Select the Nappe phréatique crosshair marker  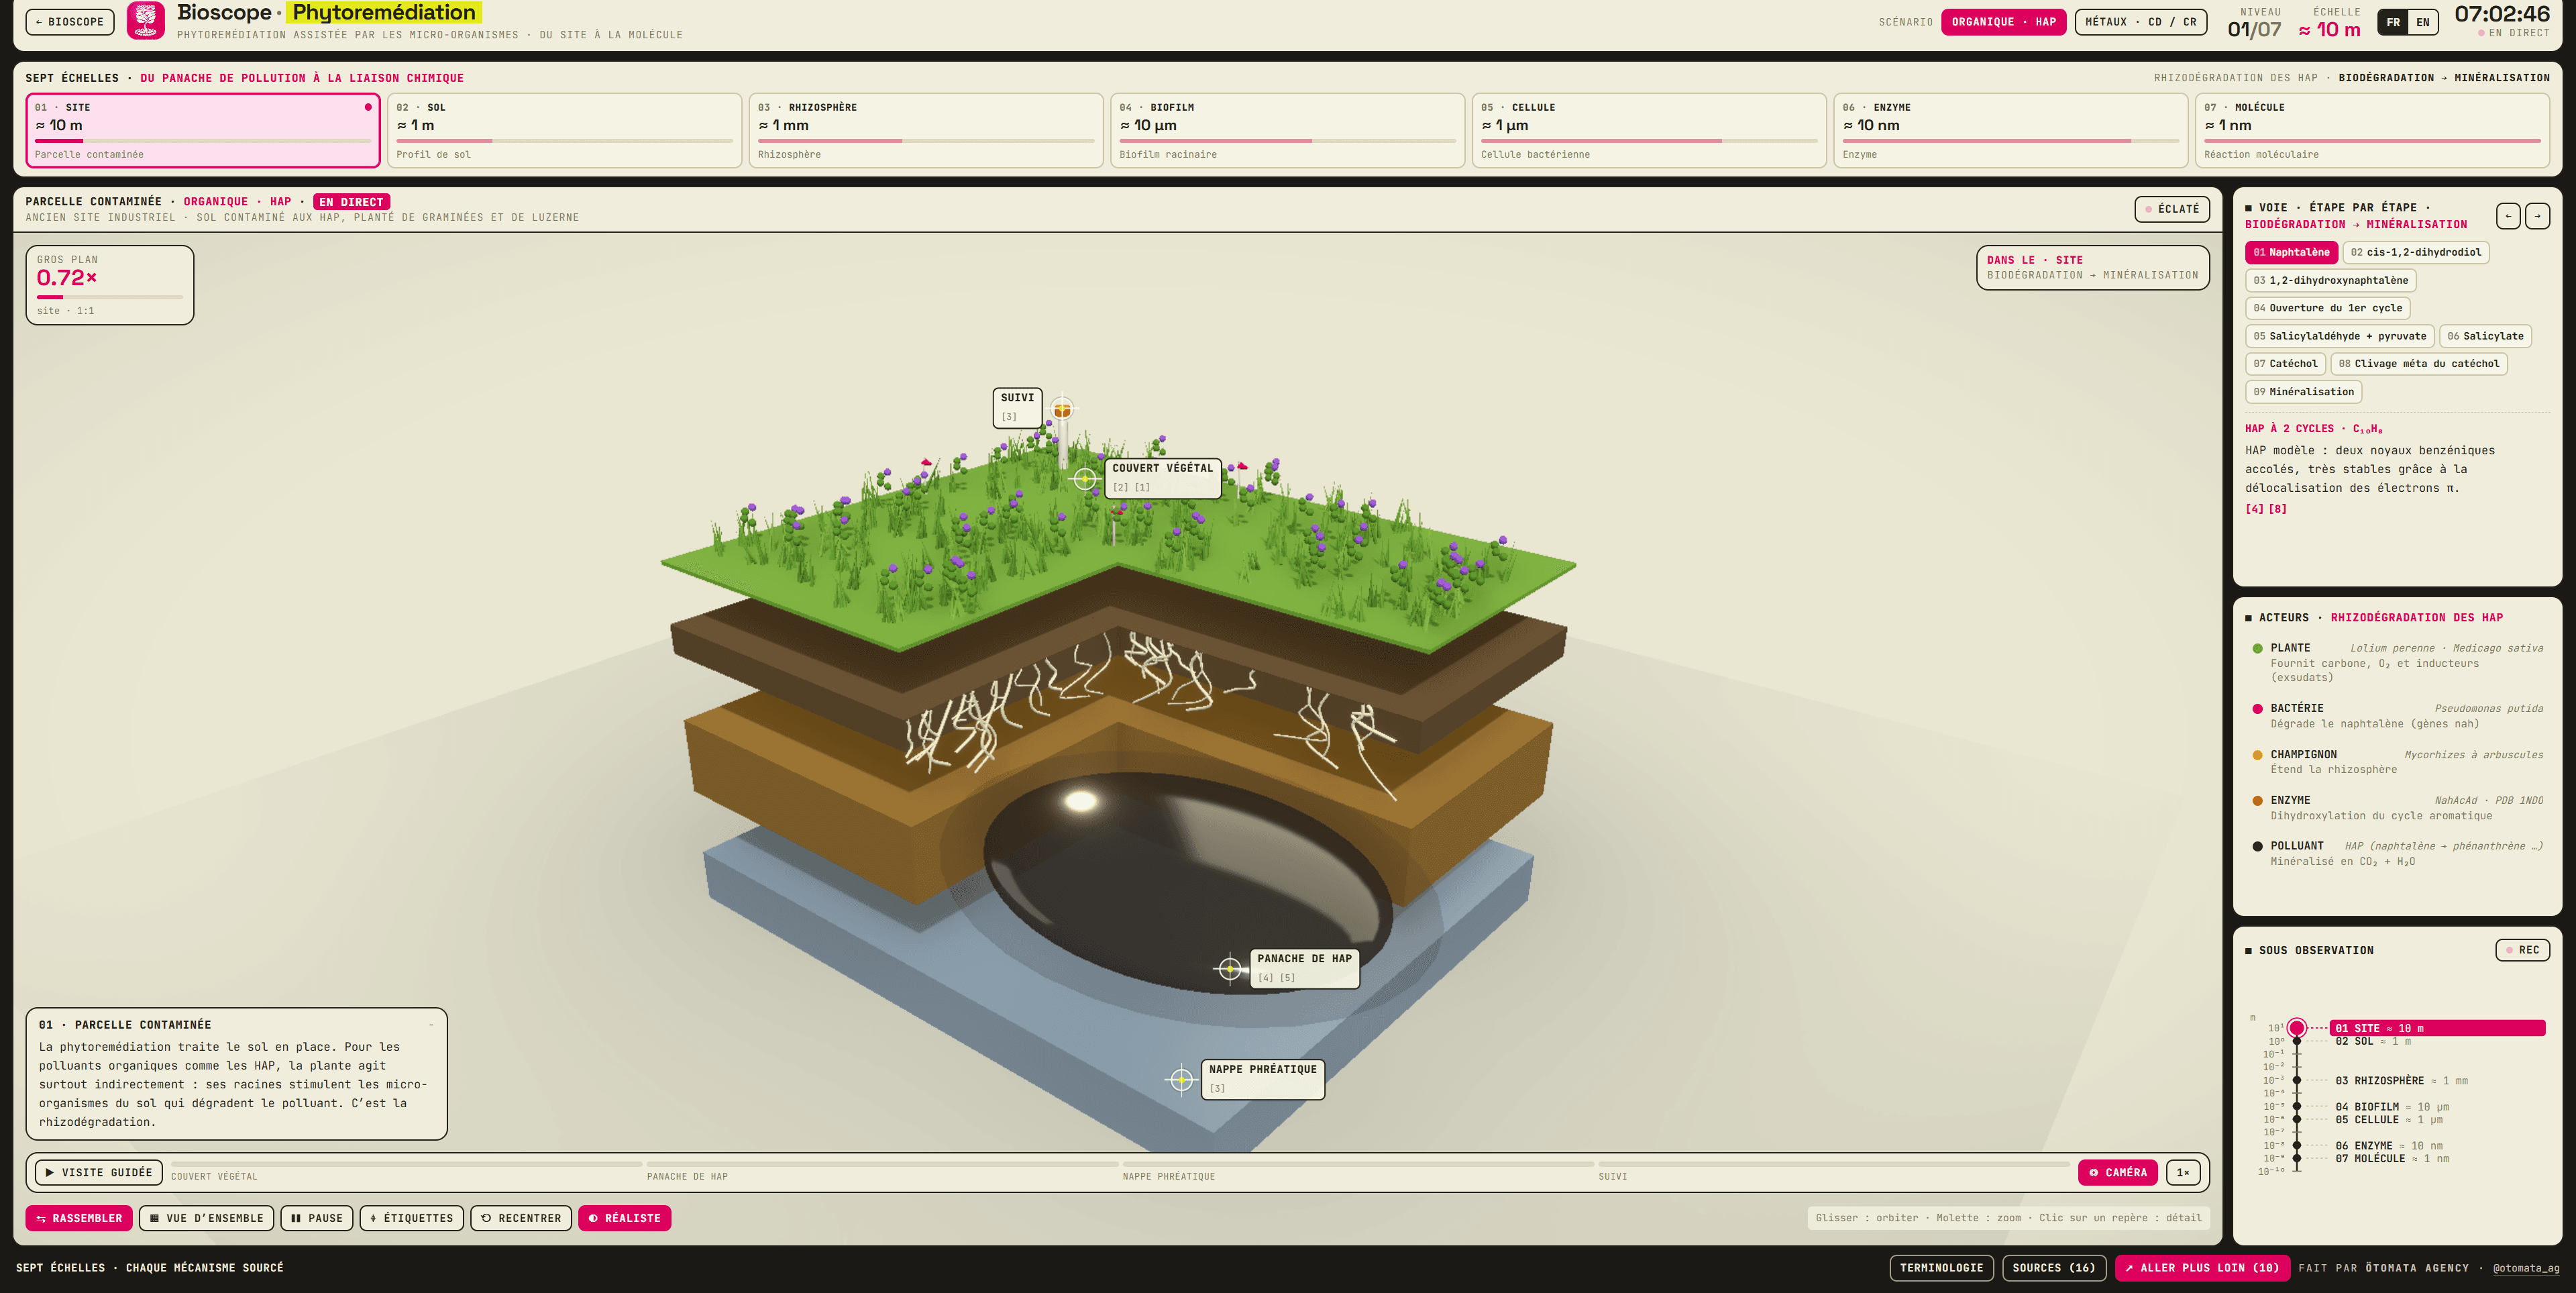coord(1181,1079)
